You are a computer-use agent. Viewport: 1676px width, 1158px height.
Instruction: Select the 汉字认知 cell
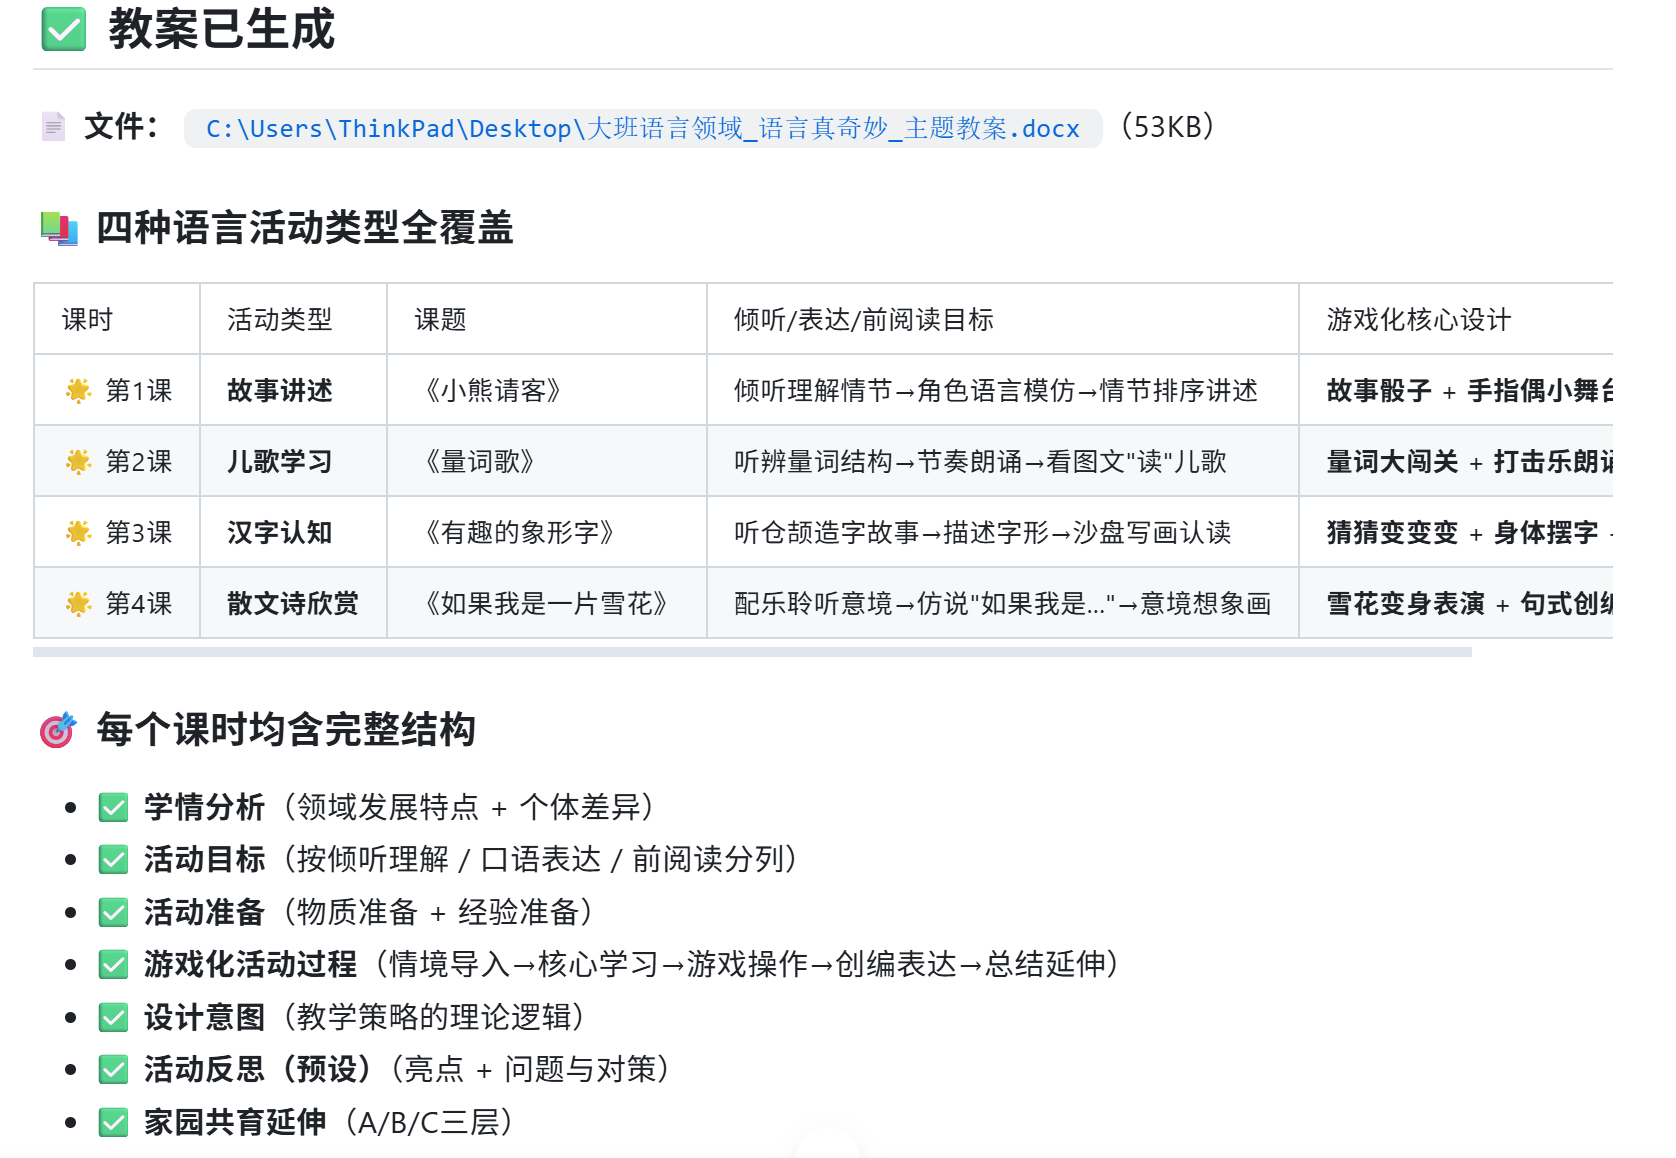pos(293,532)
